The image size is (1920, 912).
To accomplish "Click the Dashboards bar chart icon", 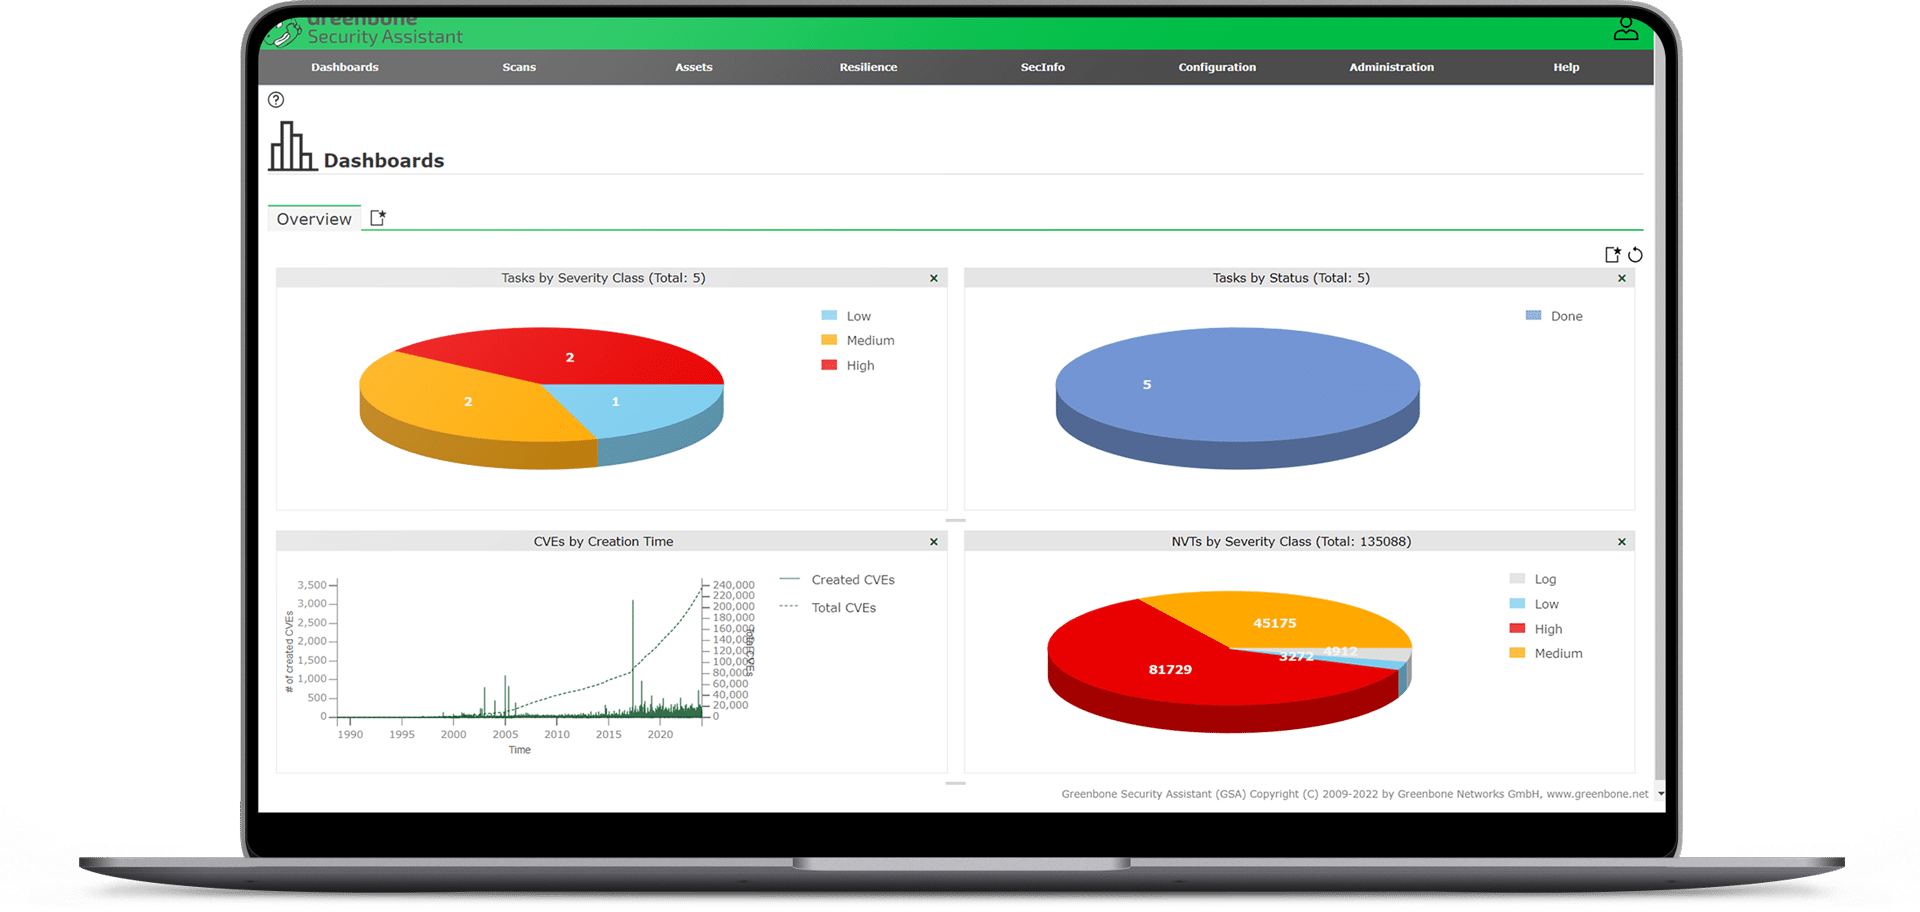I will 292,146.
